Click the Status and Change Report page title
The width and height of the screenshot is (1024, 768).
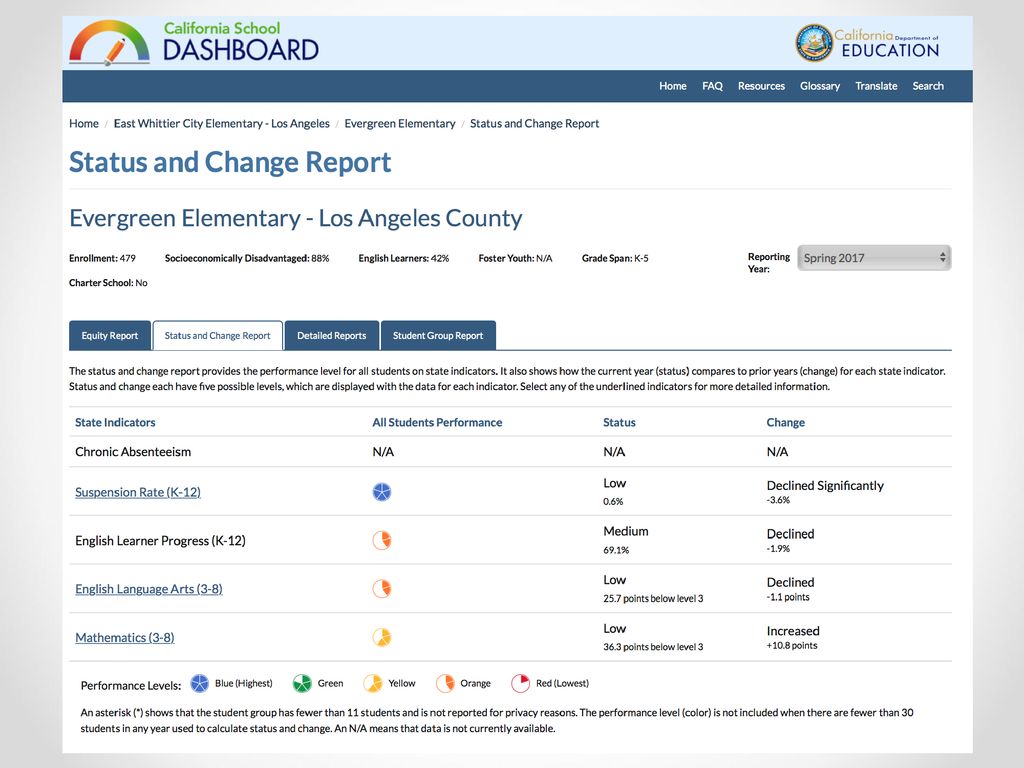click(230, 163)
